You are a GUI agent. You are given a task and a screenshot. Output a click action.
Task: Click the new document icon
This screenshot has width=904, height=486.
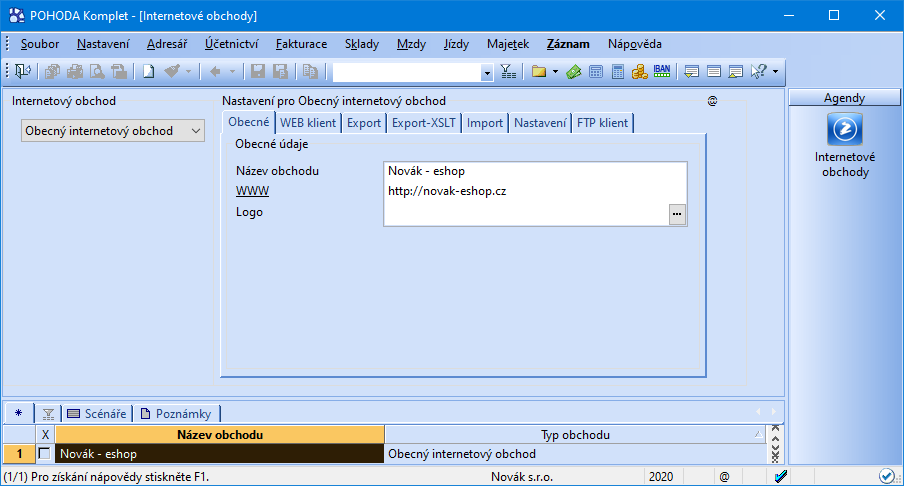[x=148, y=71]
